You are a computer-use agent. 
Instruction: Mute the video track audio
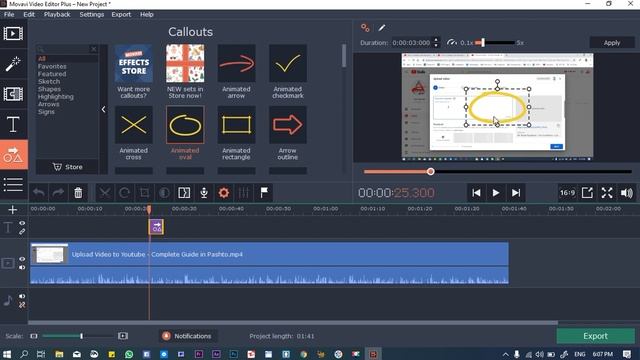click(22, 267)
